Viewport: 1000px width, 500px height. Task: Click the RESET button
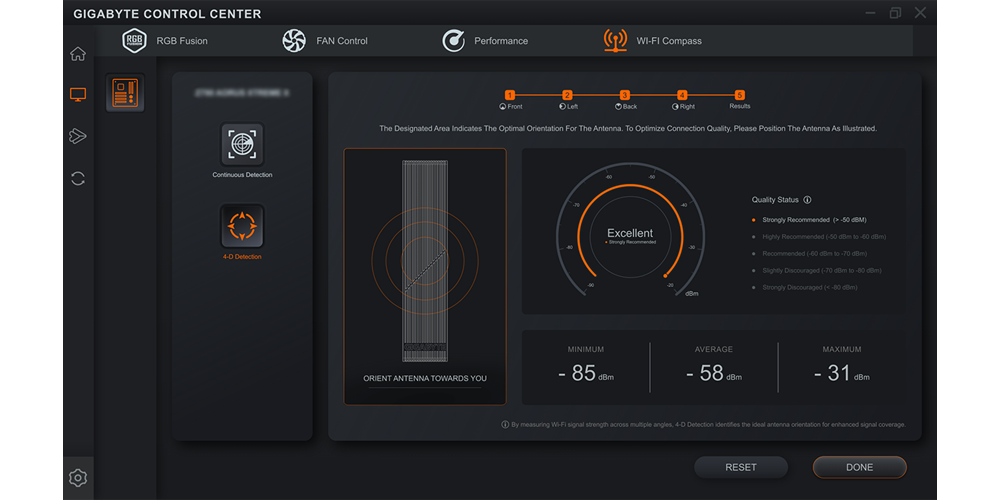(741, 467)
